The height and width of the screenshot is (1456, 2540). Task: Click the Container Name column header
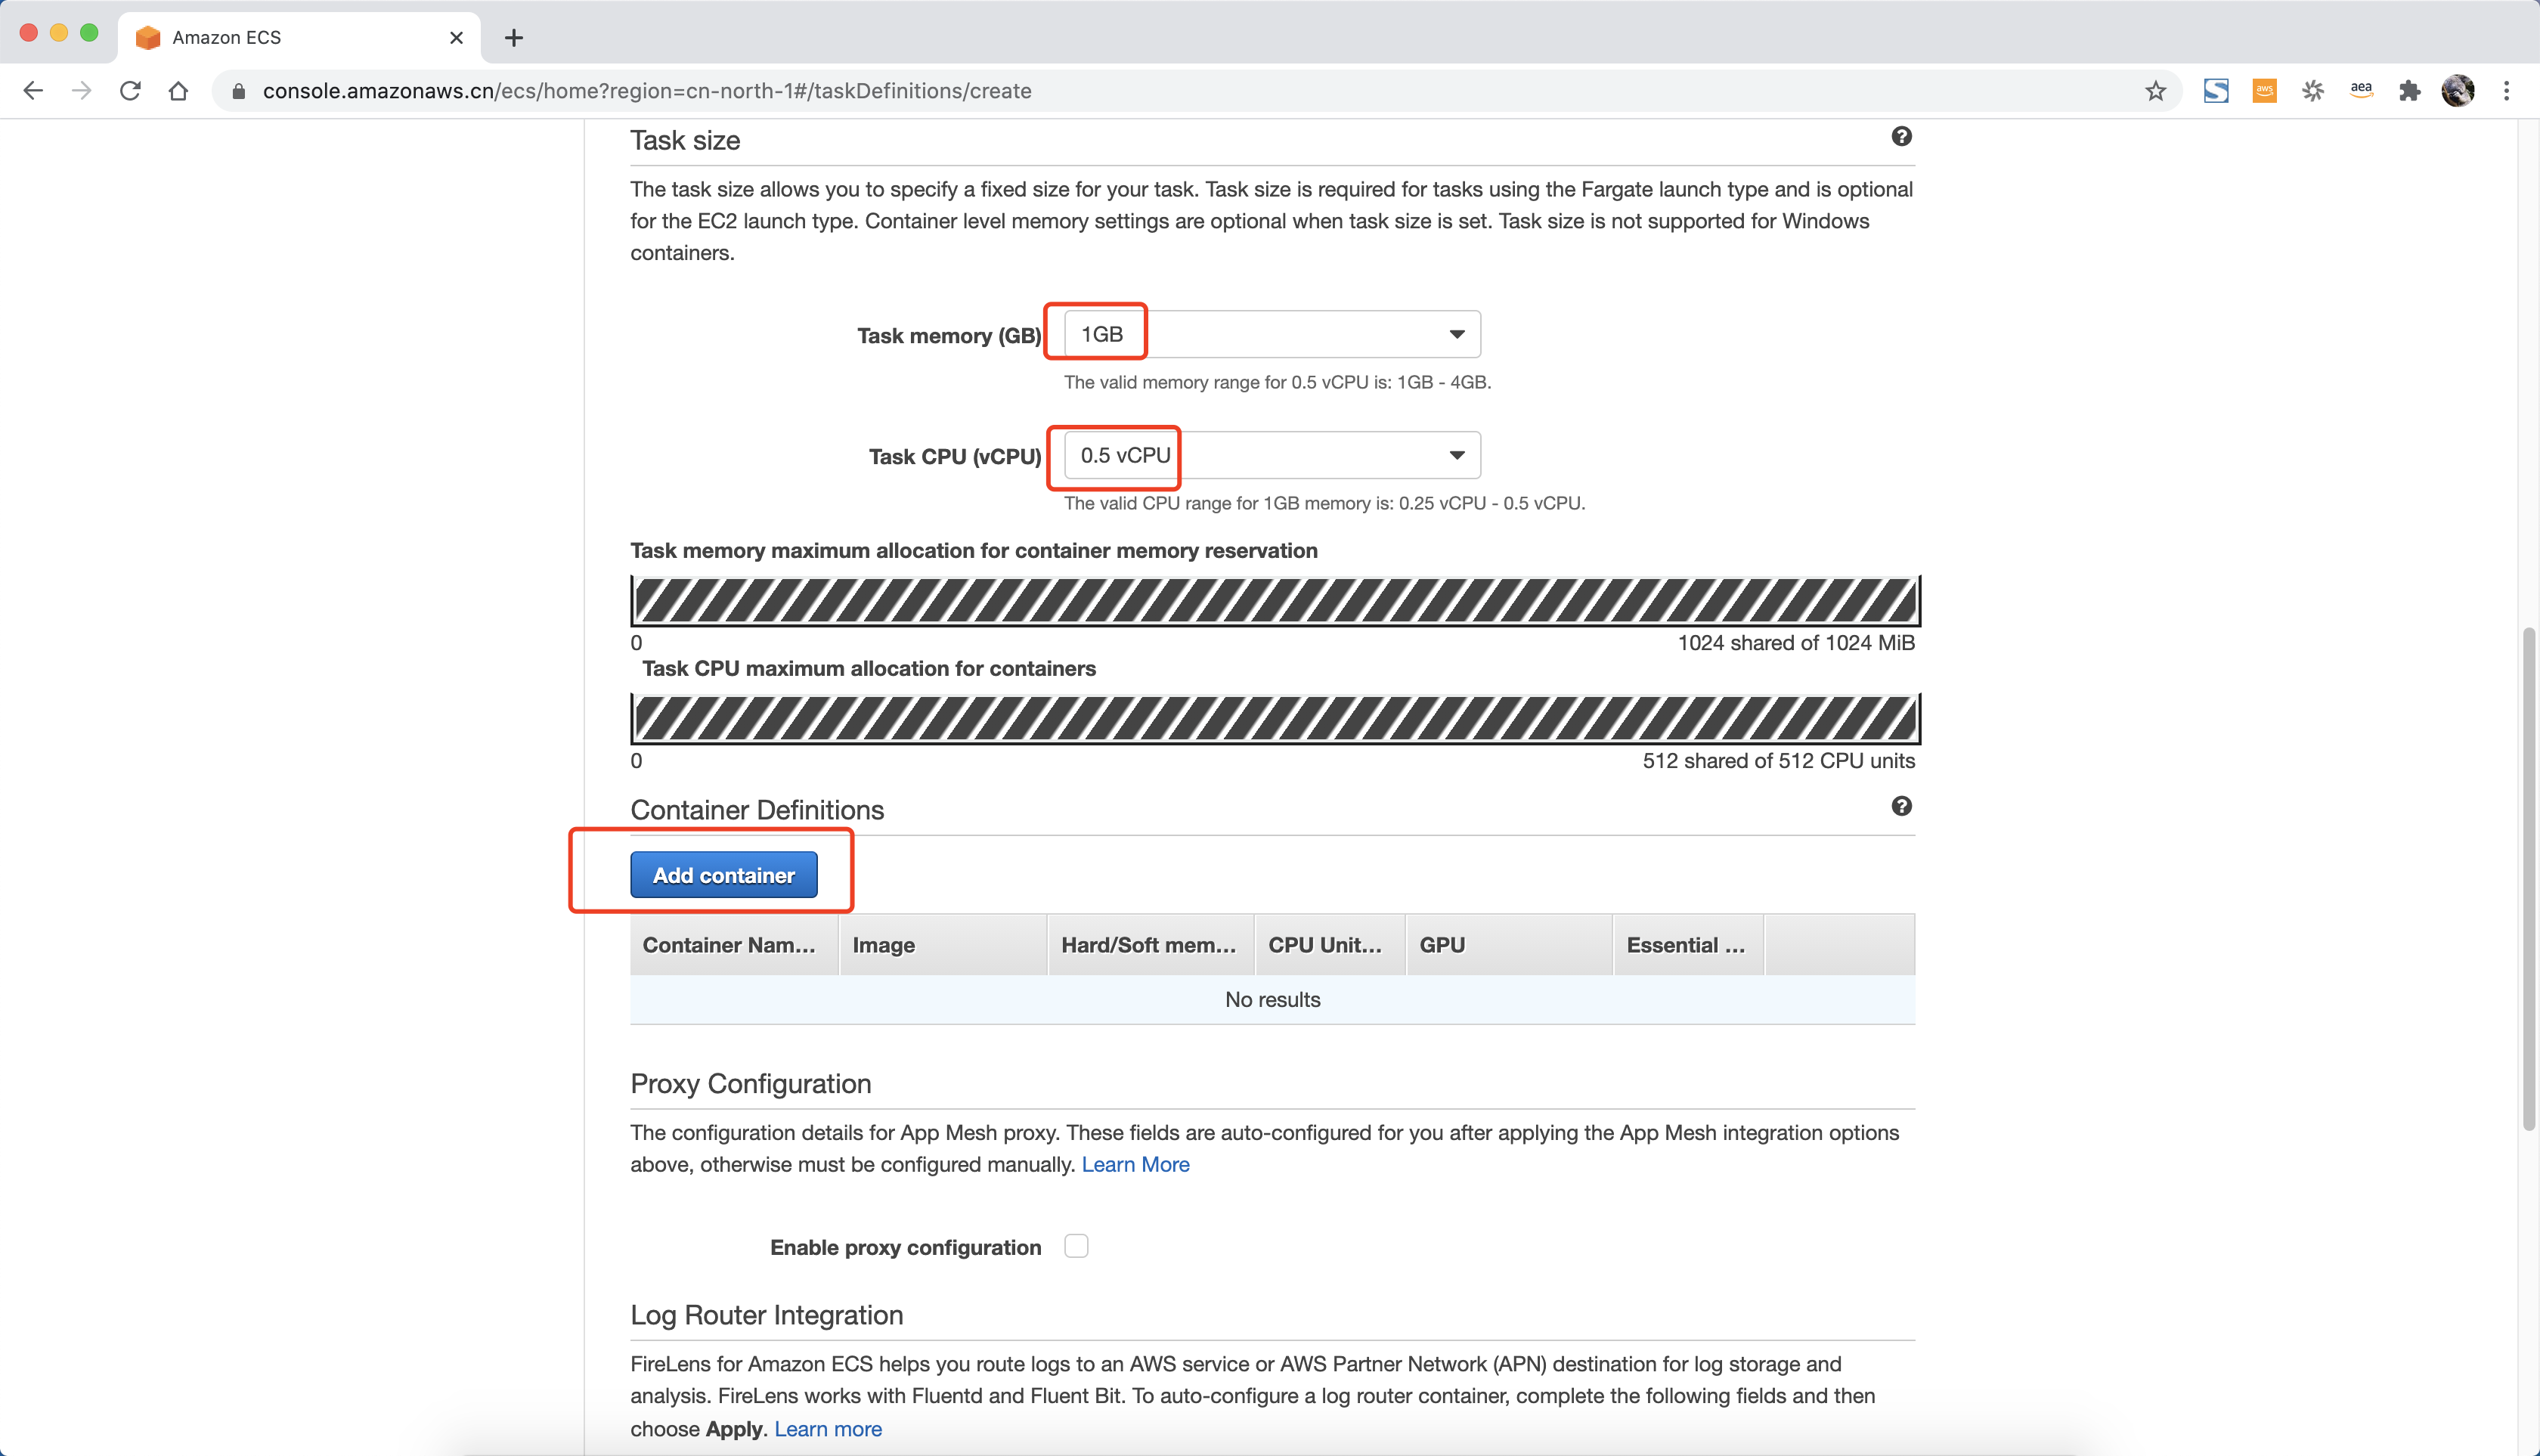click(x=729, y=943)
